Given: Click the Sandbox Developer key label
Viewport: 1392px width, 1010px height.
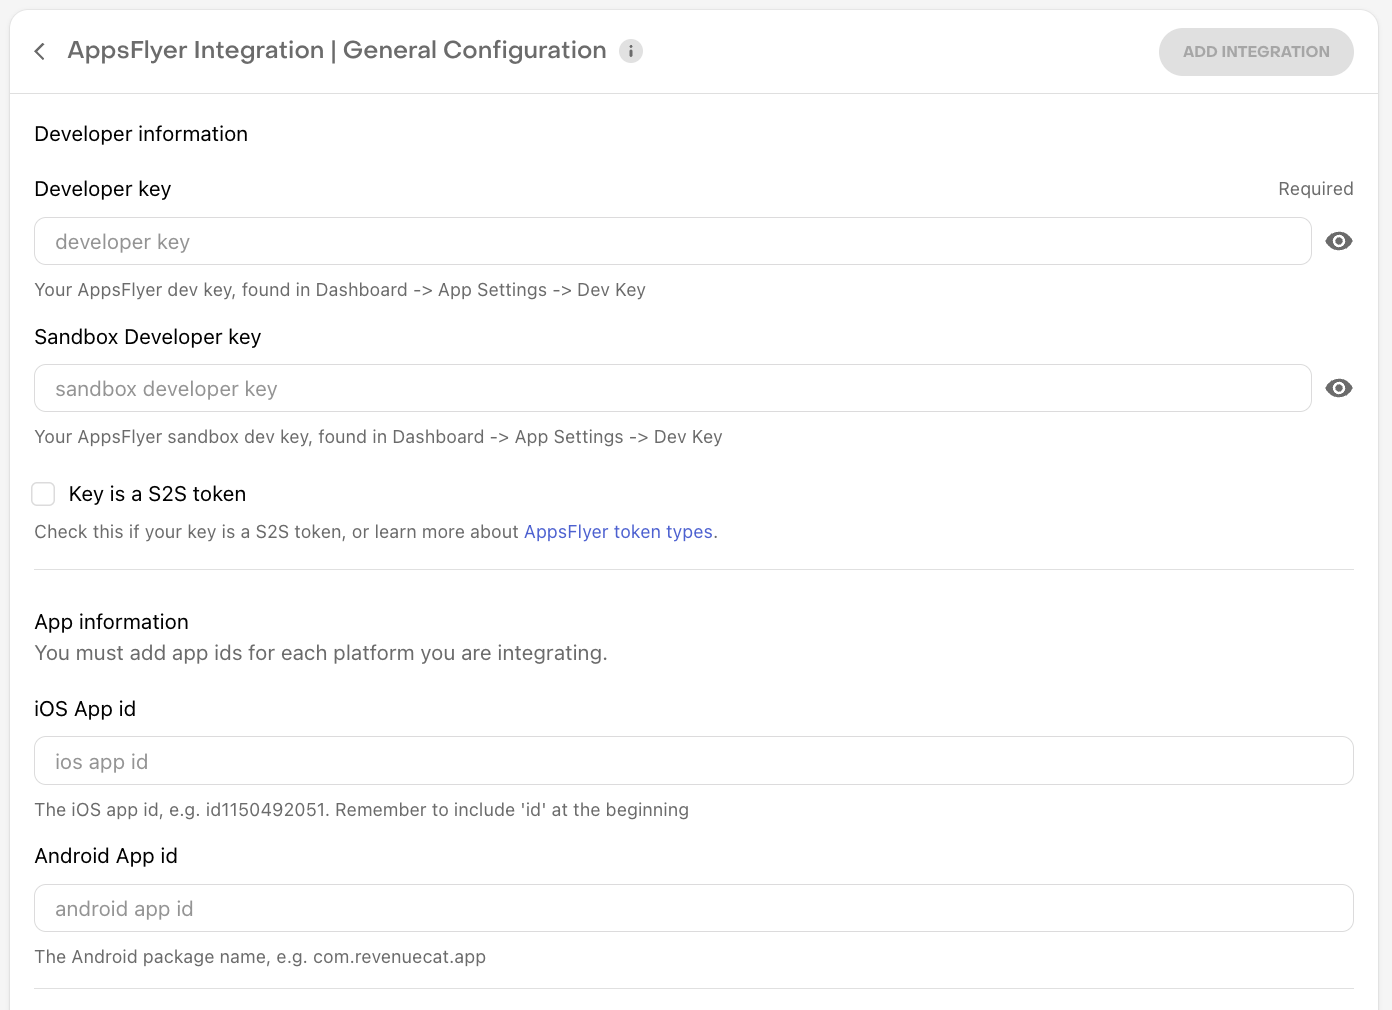Looking at the screenshot, I should coord(148,337).
